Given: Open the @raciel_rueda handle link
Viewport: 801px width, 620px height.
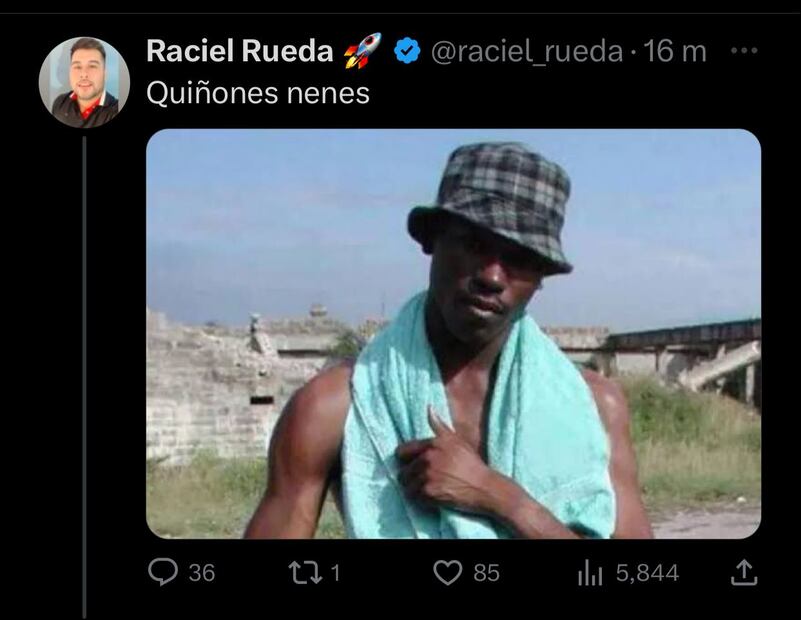Looking at the screenshot, I should coord(527,52).
